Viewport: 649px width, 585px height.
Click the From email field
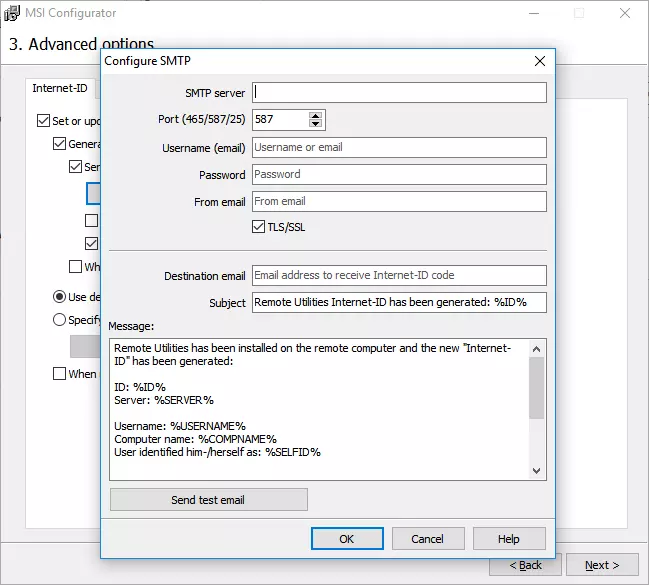coord(399,201)
